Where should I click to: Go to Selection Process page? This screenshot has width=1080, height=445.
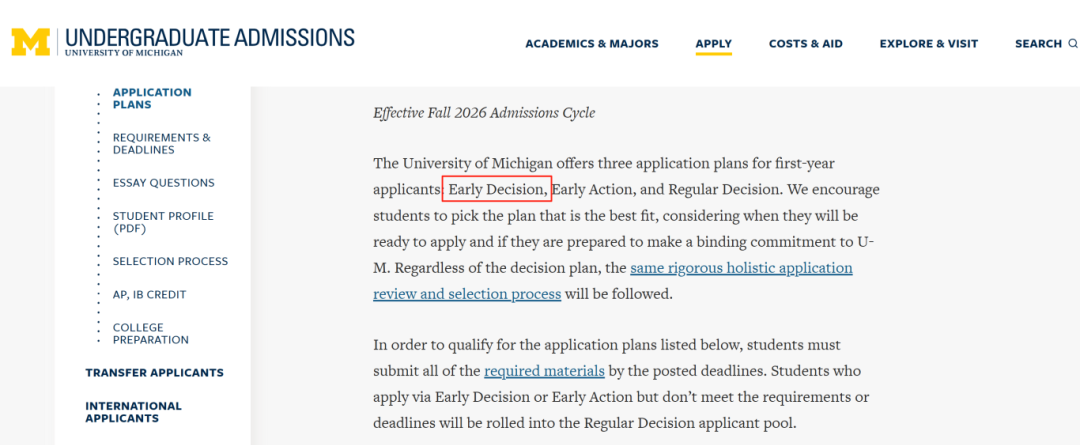(170, 261)
